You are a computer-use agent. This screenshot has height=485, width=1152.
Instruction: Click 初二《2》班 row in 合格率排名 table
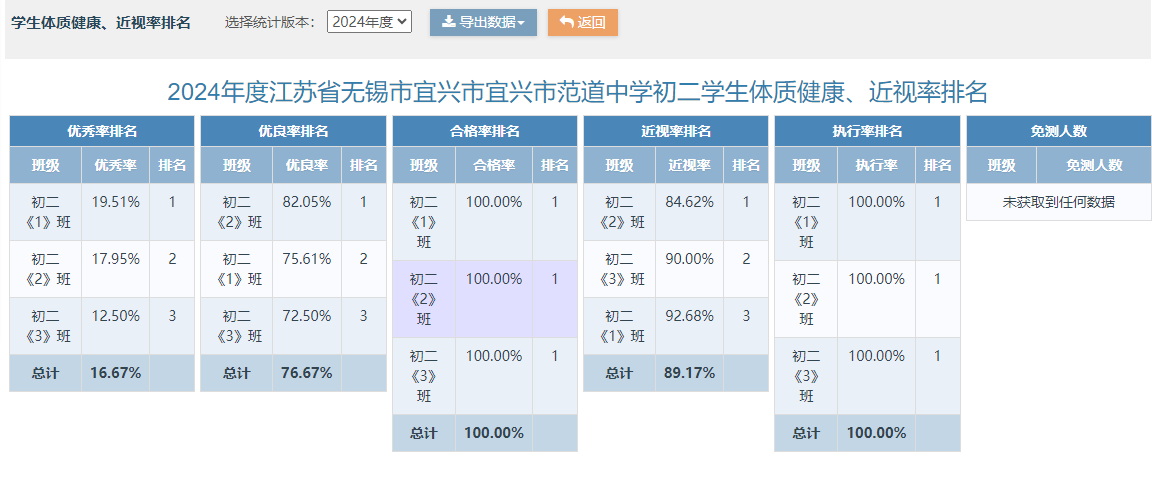tap(485, 299)
